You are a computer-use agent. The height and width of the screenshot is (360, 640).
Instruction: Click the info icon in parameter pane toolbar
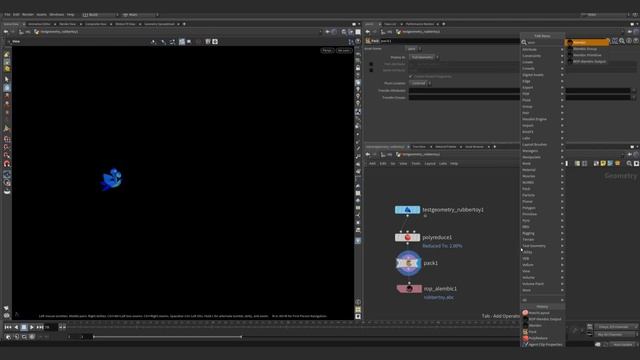click(629, 41)
